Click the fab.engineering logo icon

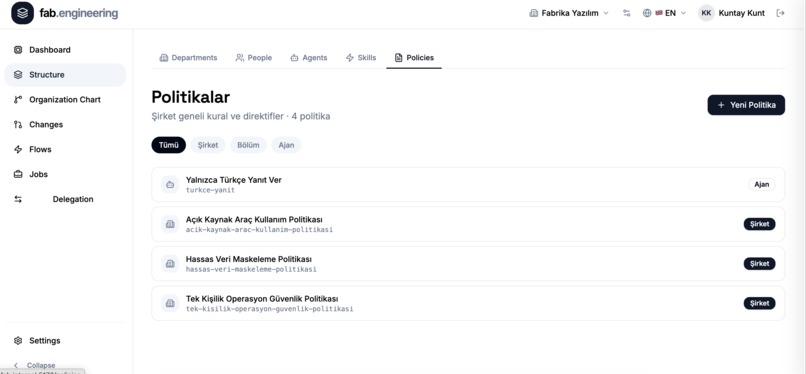tap(22, 13)
